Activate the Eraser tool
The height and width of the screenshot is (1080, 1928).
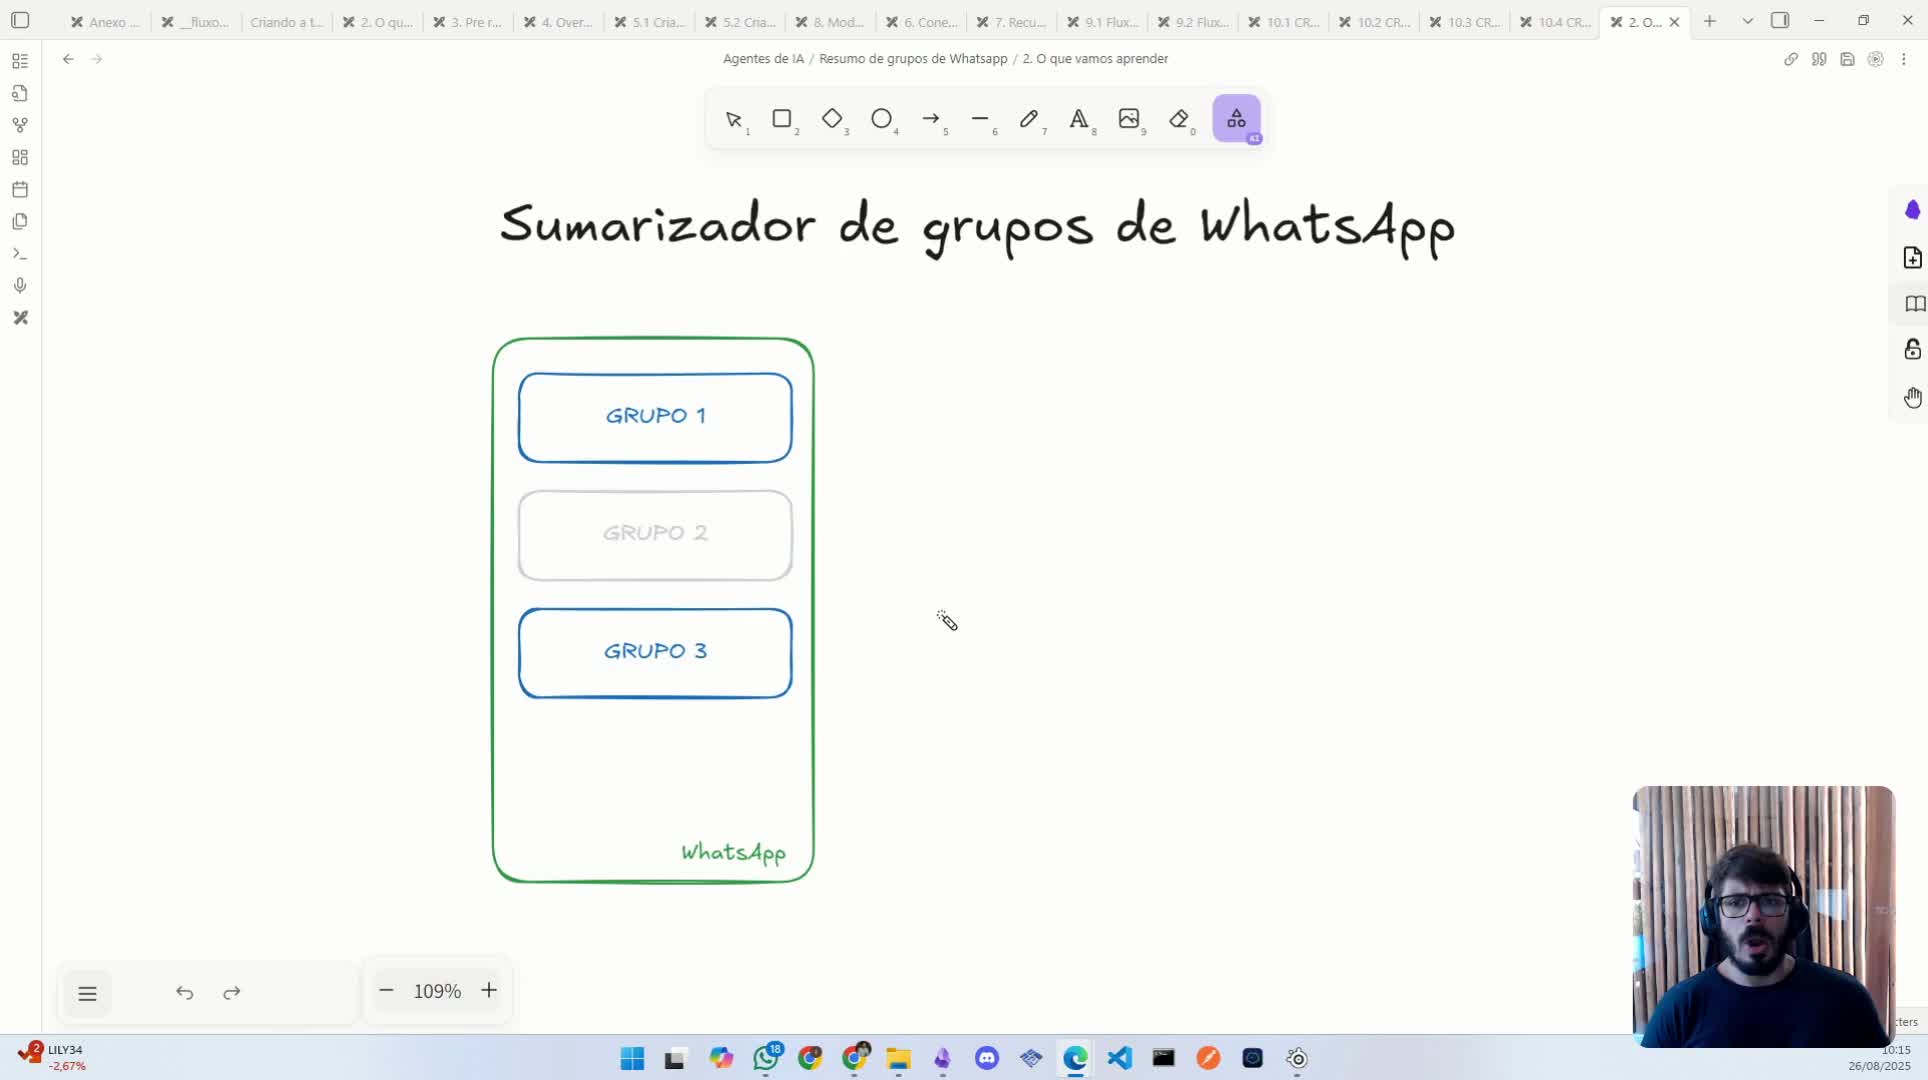click(x=1181, y=119)
